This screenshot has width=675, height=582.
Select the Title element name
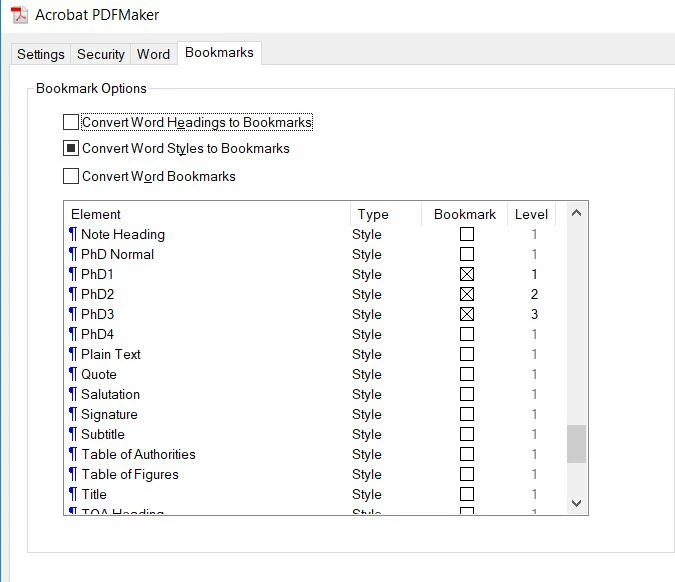(94, 494)
